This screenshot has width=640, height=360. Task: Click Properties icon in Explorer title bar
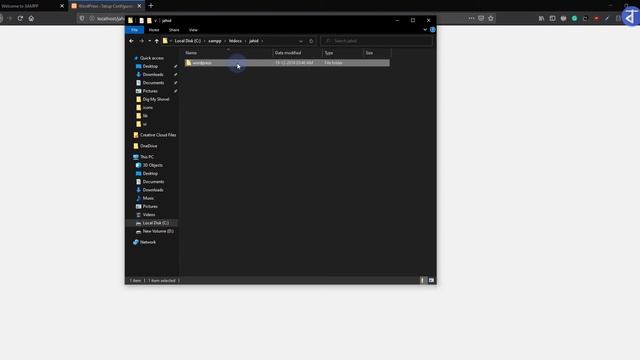[141, 20]
